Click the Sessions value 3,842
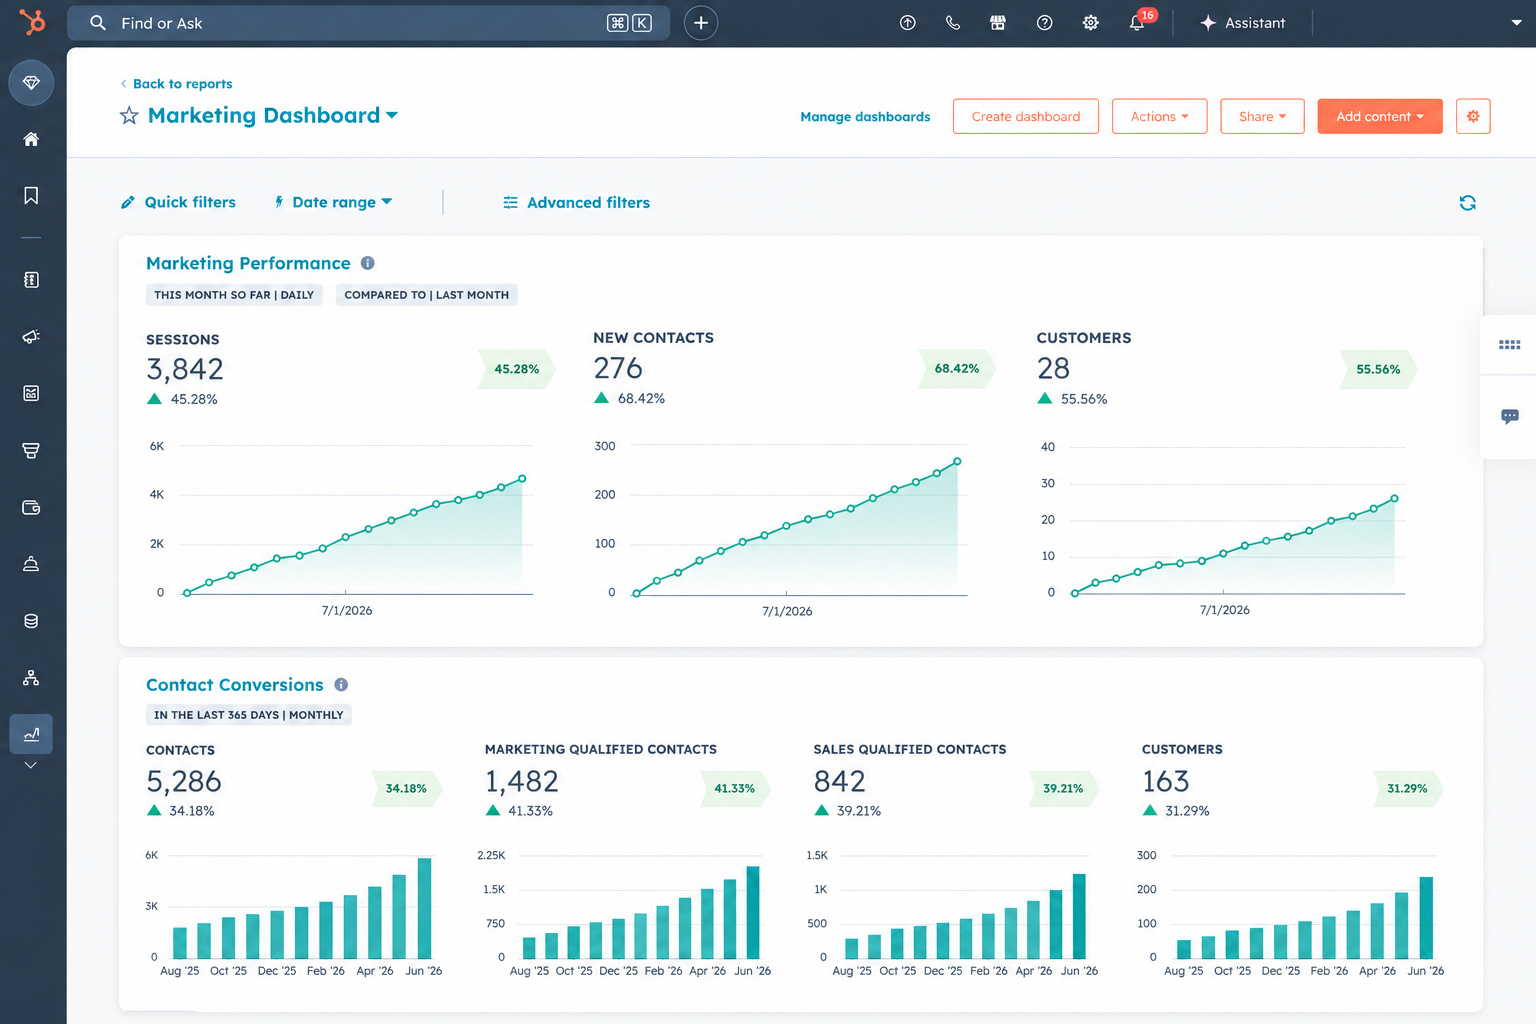The height and width of the screenshot is (1024, 1536). coord(185,370)
